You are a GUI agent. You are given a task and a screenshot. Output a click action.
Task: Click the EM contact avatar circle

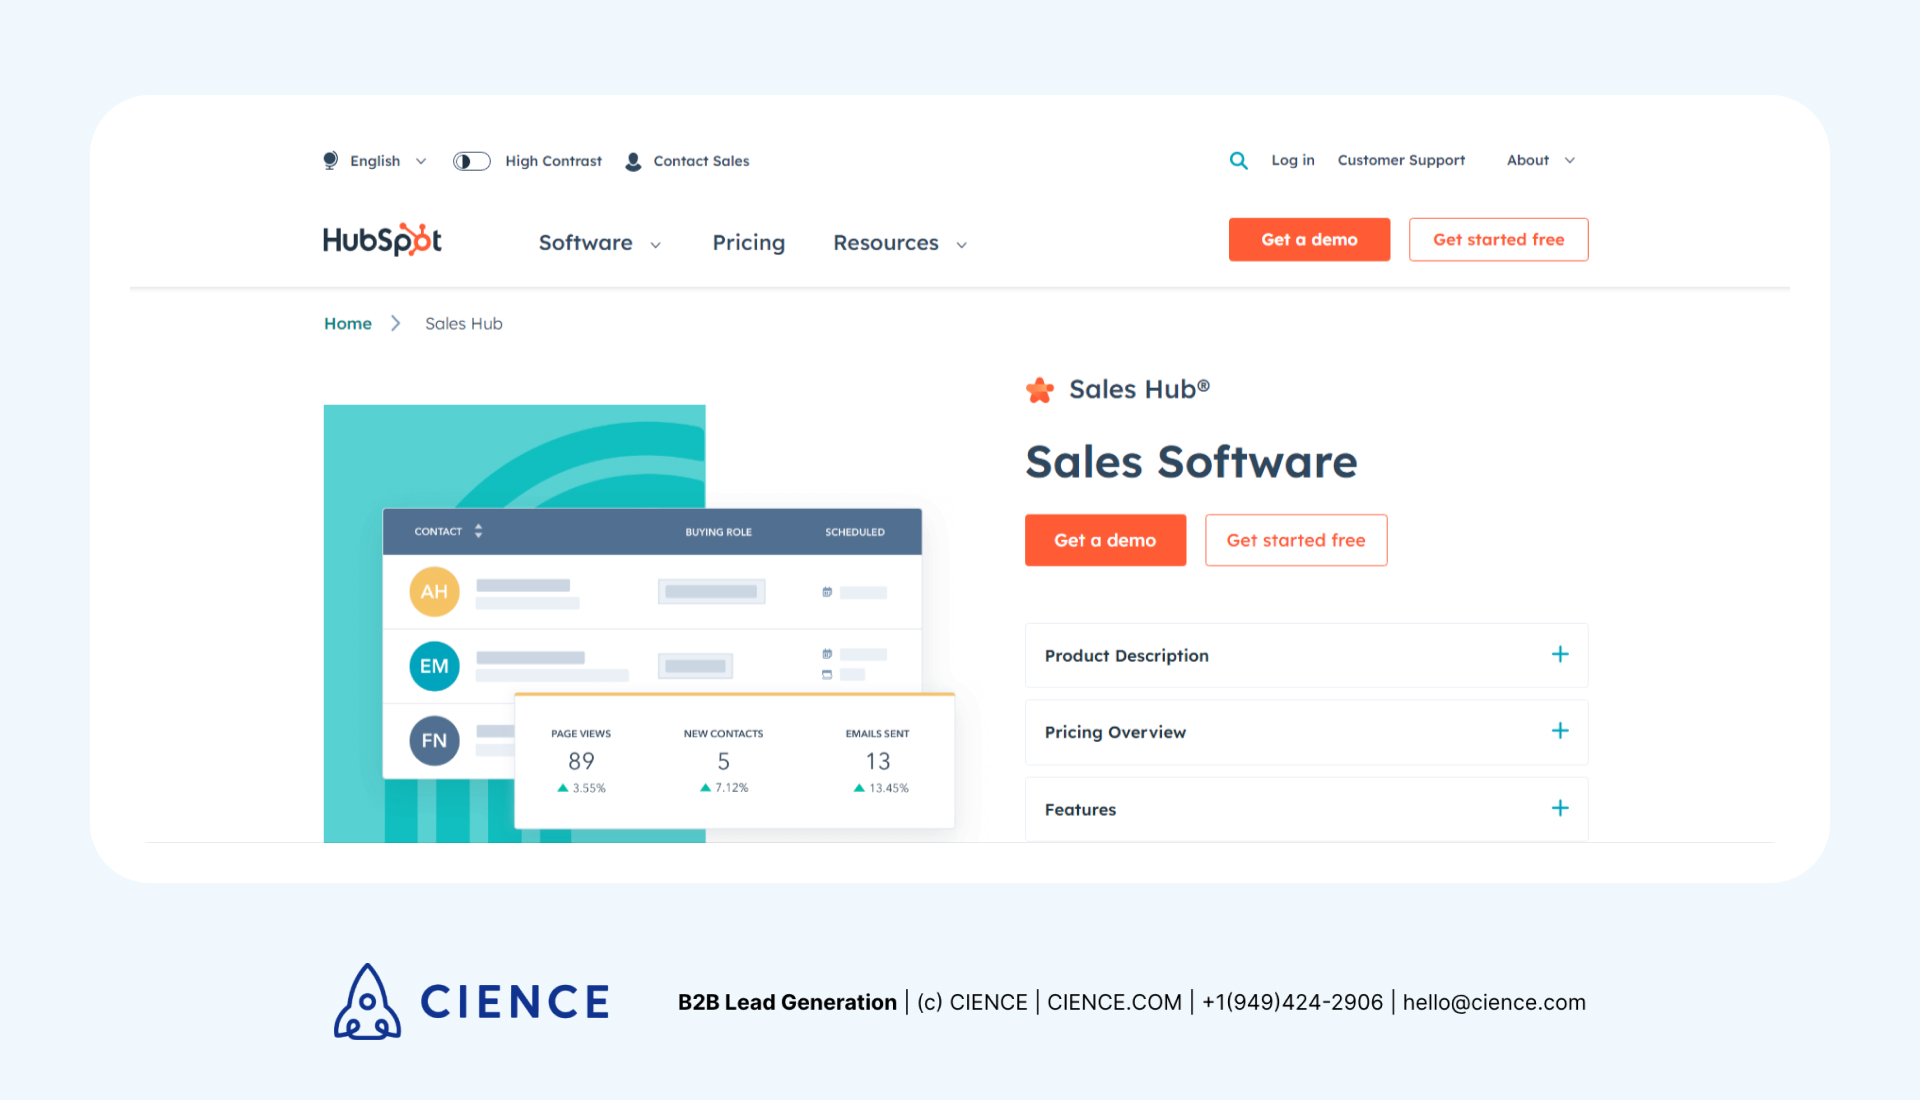click(x=433, y=665)
